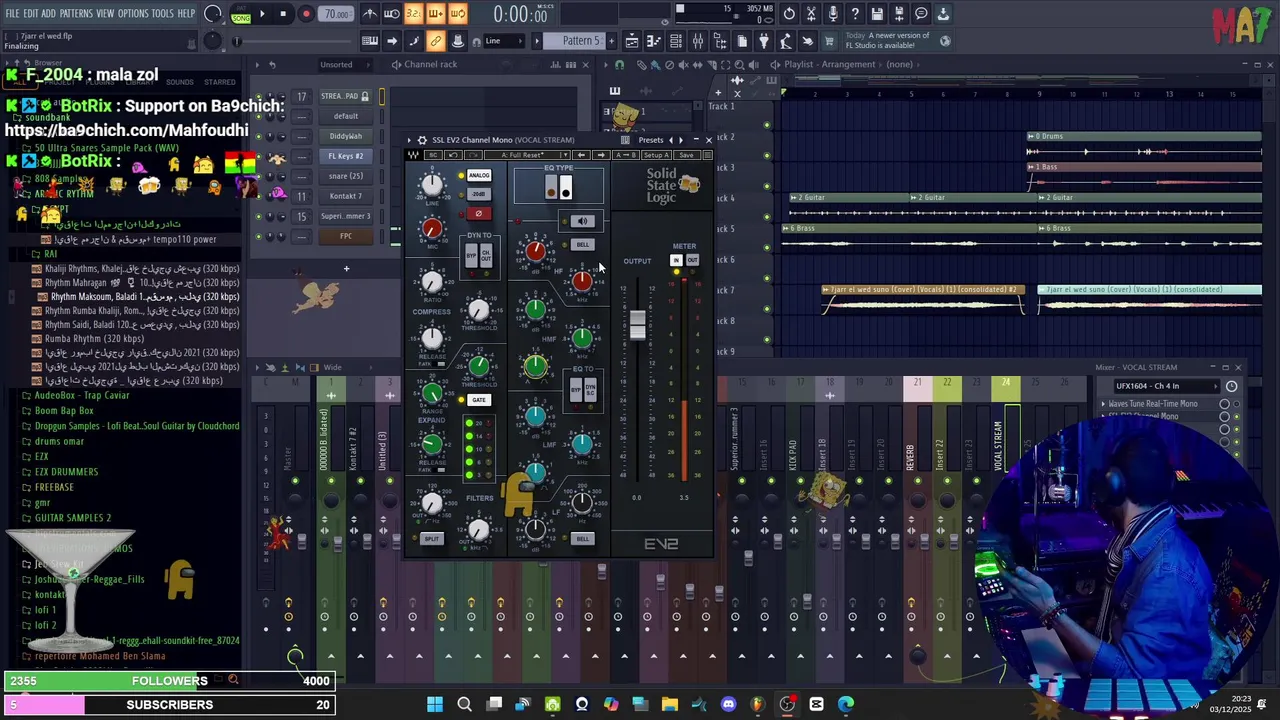Viewport: 1280px width, 720px height.
Task: Click the FL Studio play button
Action: coord(262,14)
